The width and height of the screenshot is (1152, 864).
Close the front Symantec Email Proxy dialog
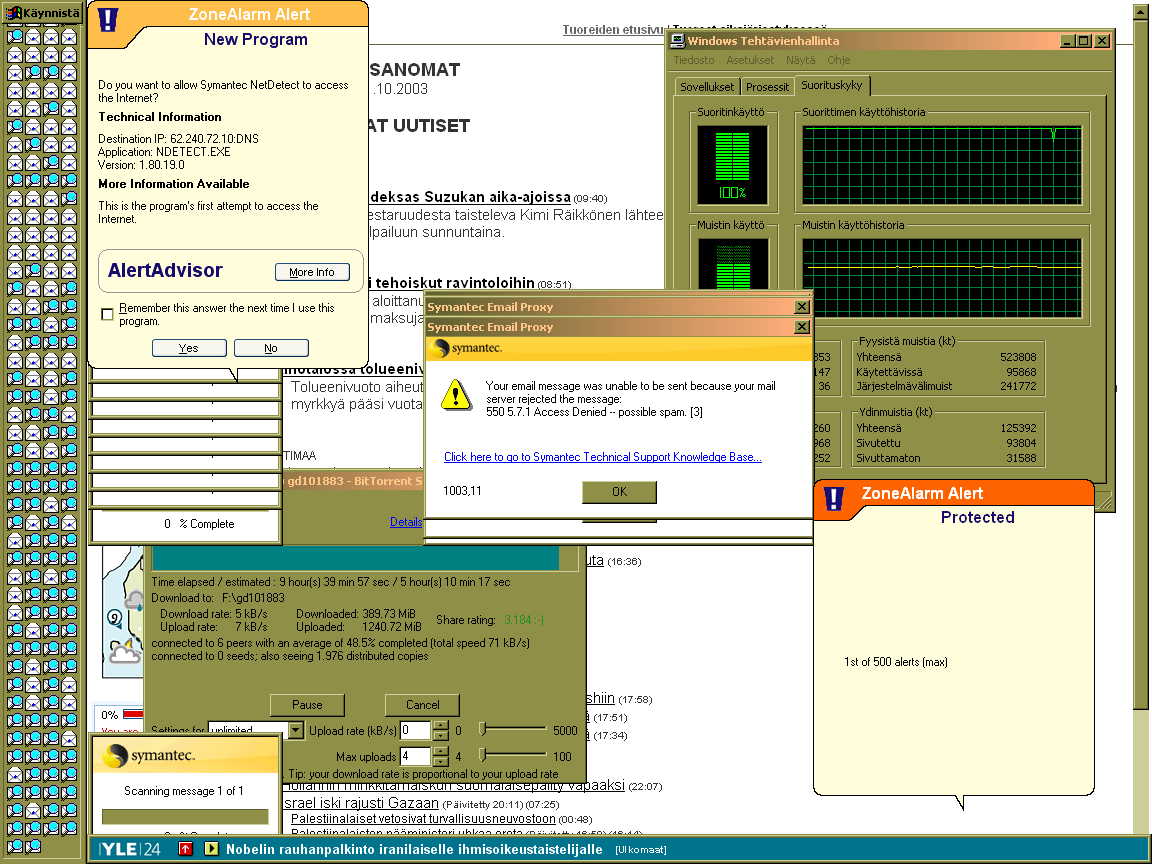tap(802, 327)
